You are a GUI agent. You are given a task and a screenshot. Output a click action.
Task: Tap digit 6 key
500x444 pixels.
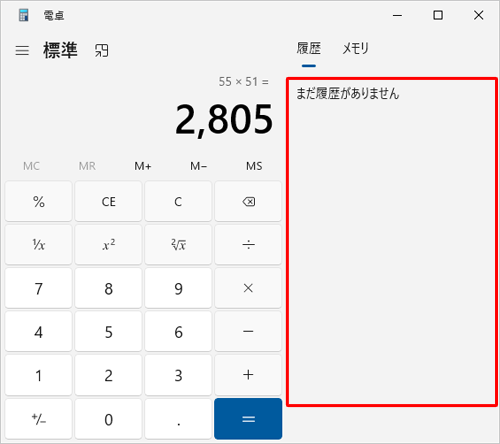[x=178, y=331]
